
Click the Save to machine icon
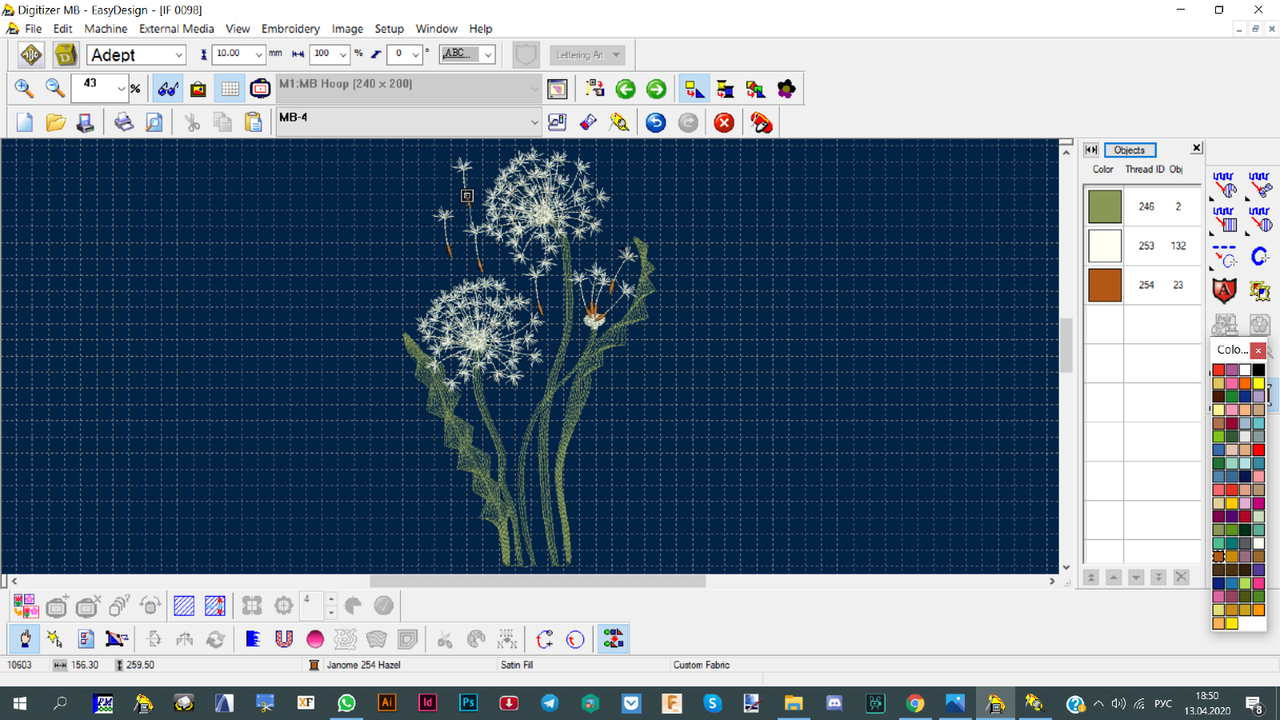(85, 122)
